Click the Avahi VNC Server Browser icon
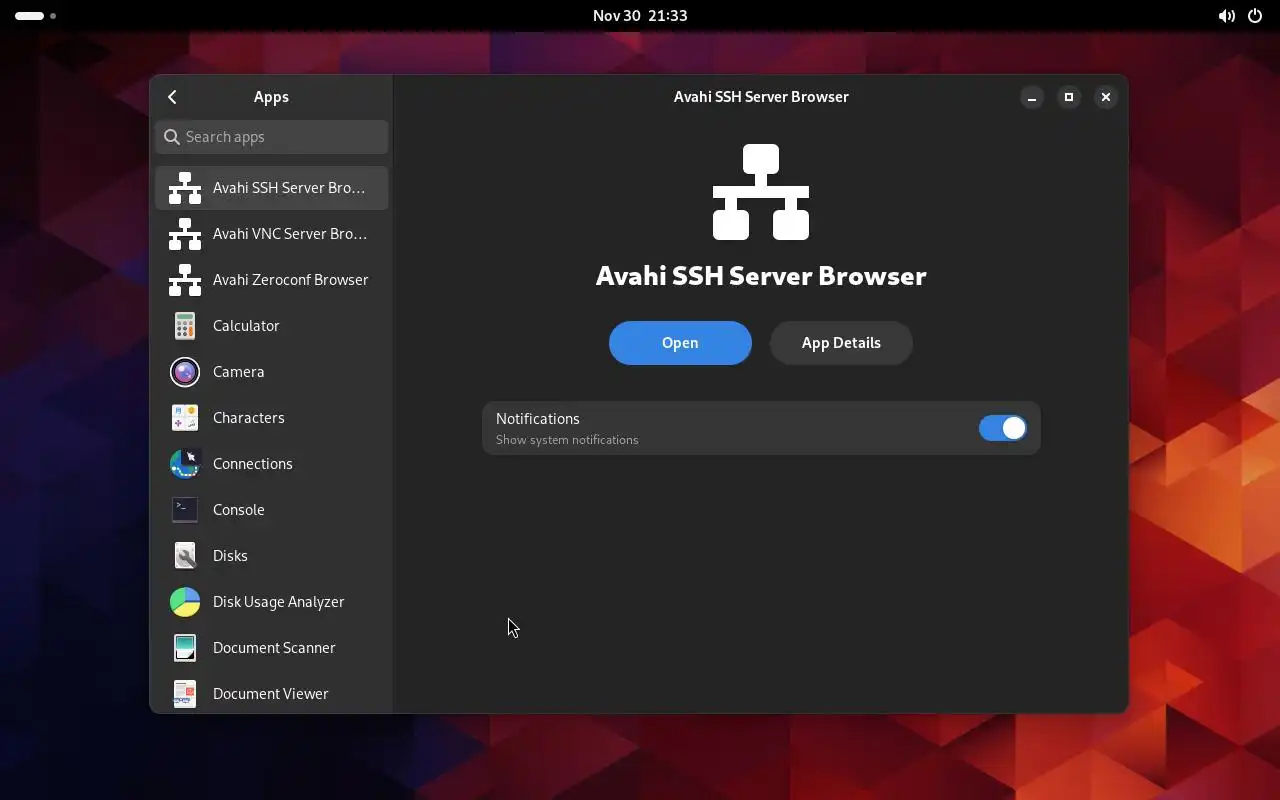The width and height of the screenshot is (1280, 800). 185,234
